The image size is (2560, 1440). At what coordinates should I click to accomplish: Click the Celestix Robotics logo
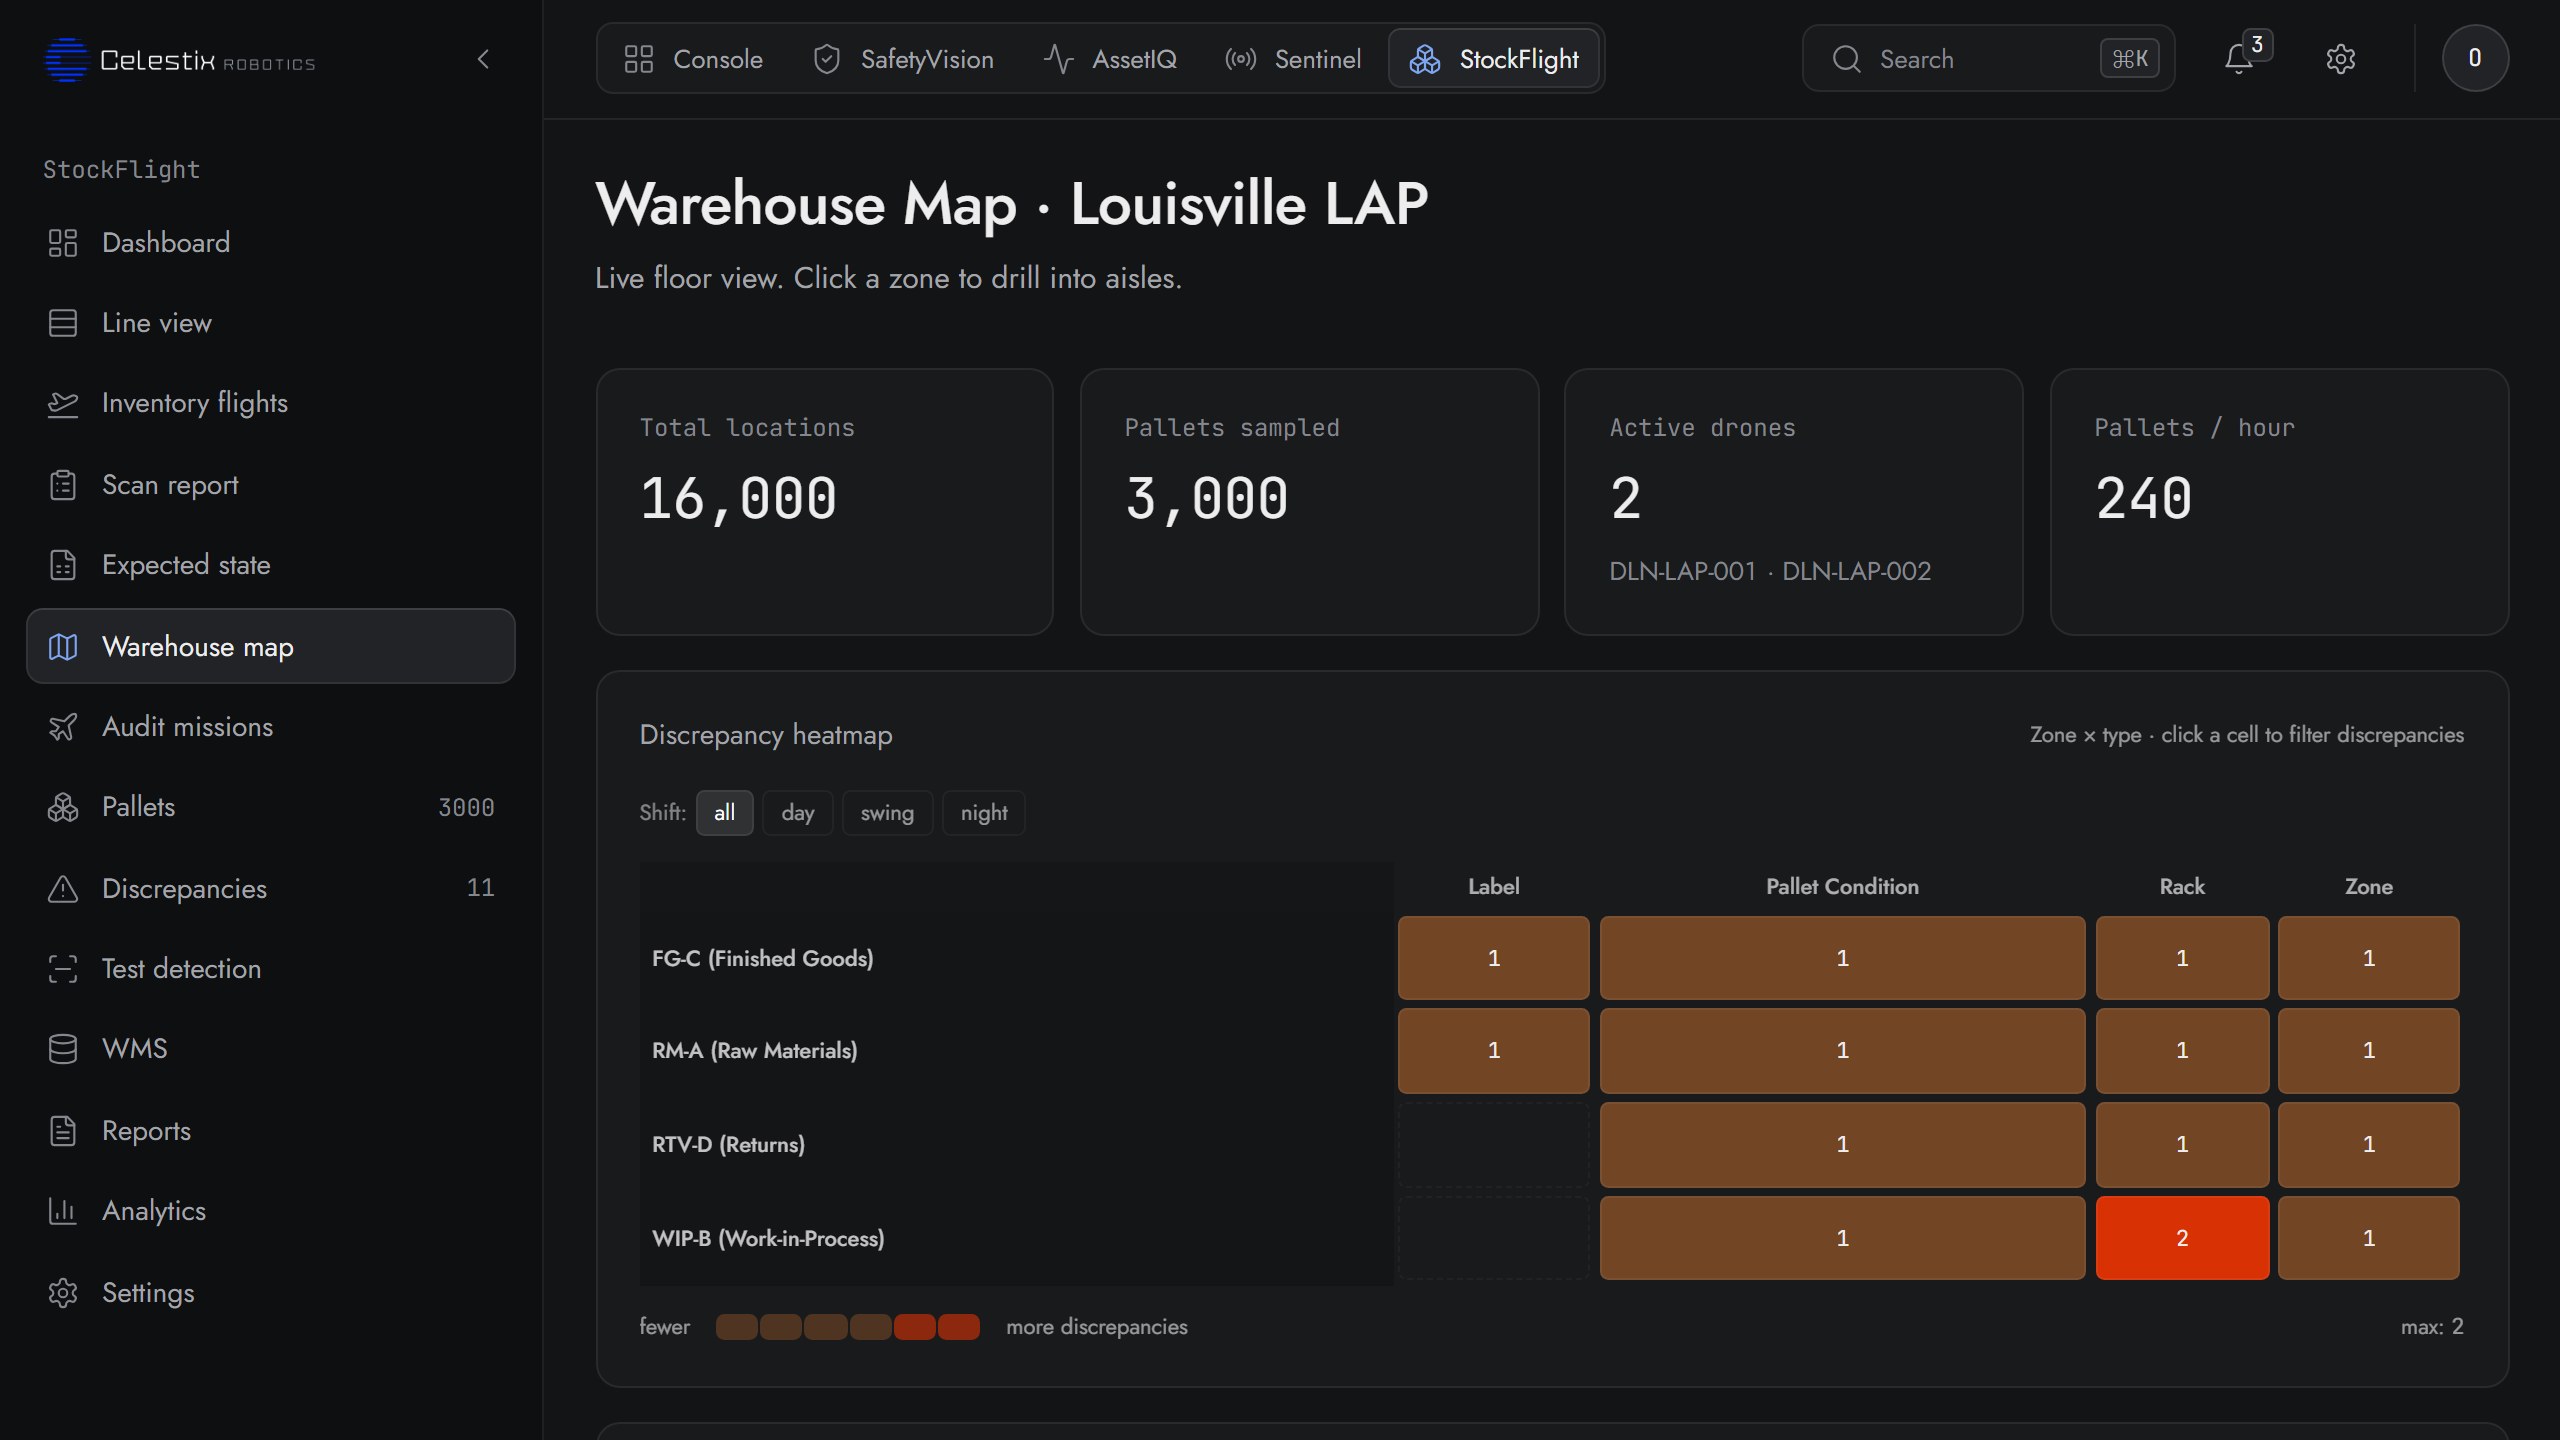[x=180, y=60]
